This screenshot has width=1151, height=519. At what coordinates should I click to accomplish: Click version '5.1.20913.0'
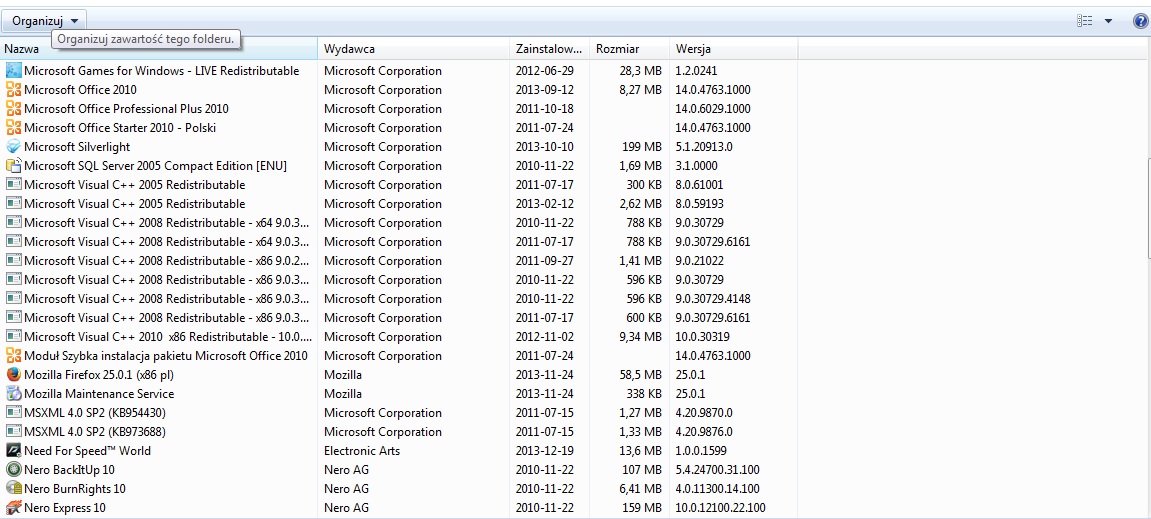pyautogui.click(x=703, y=147)
